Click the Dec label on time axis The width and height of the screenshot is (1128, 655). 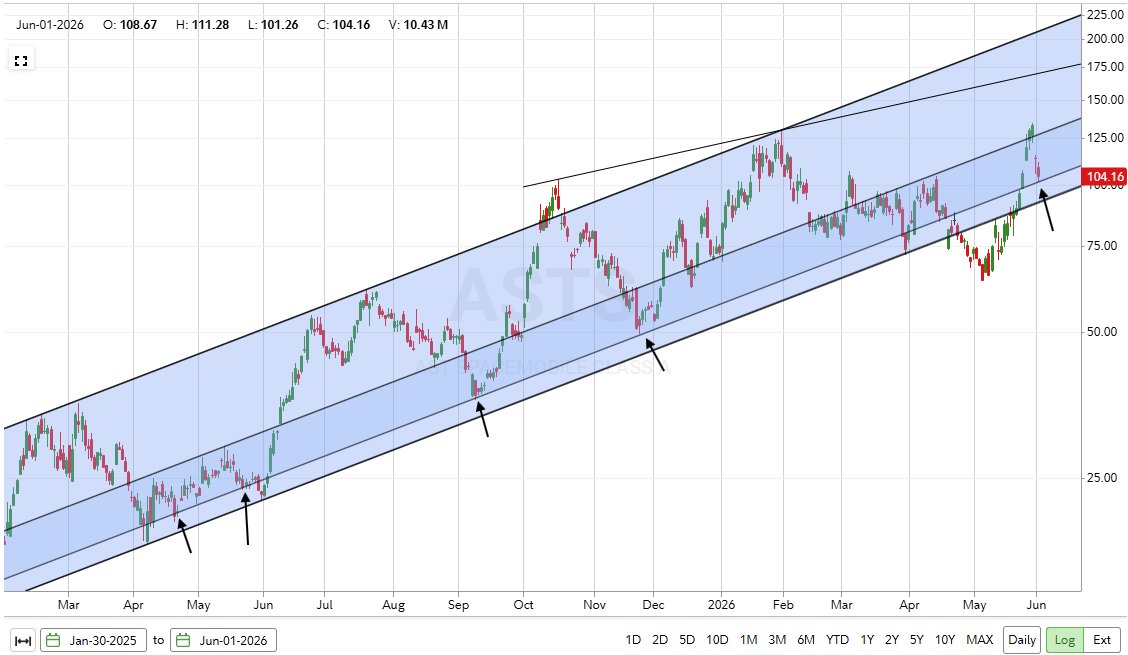(653, 605)
